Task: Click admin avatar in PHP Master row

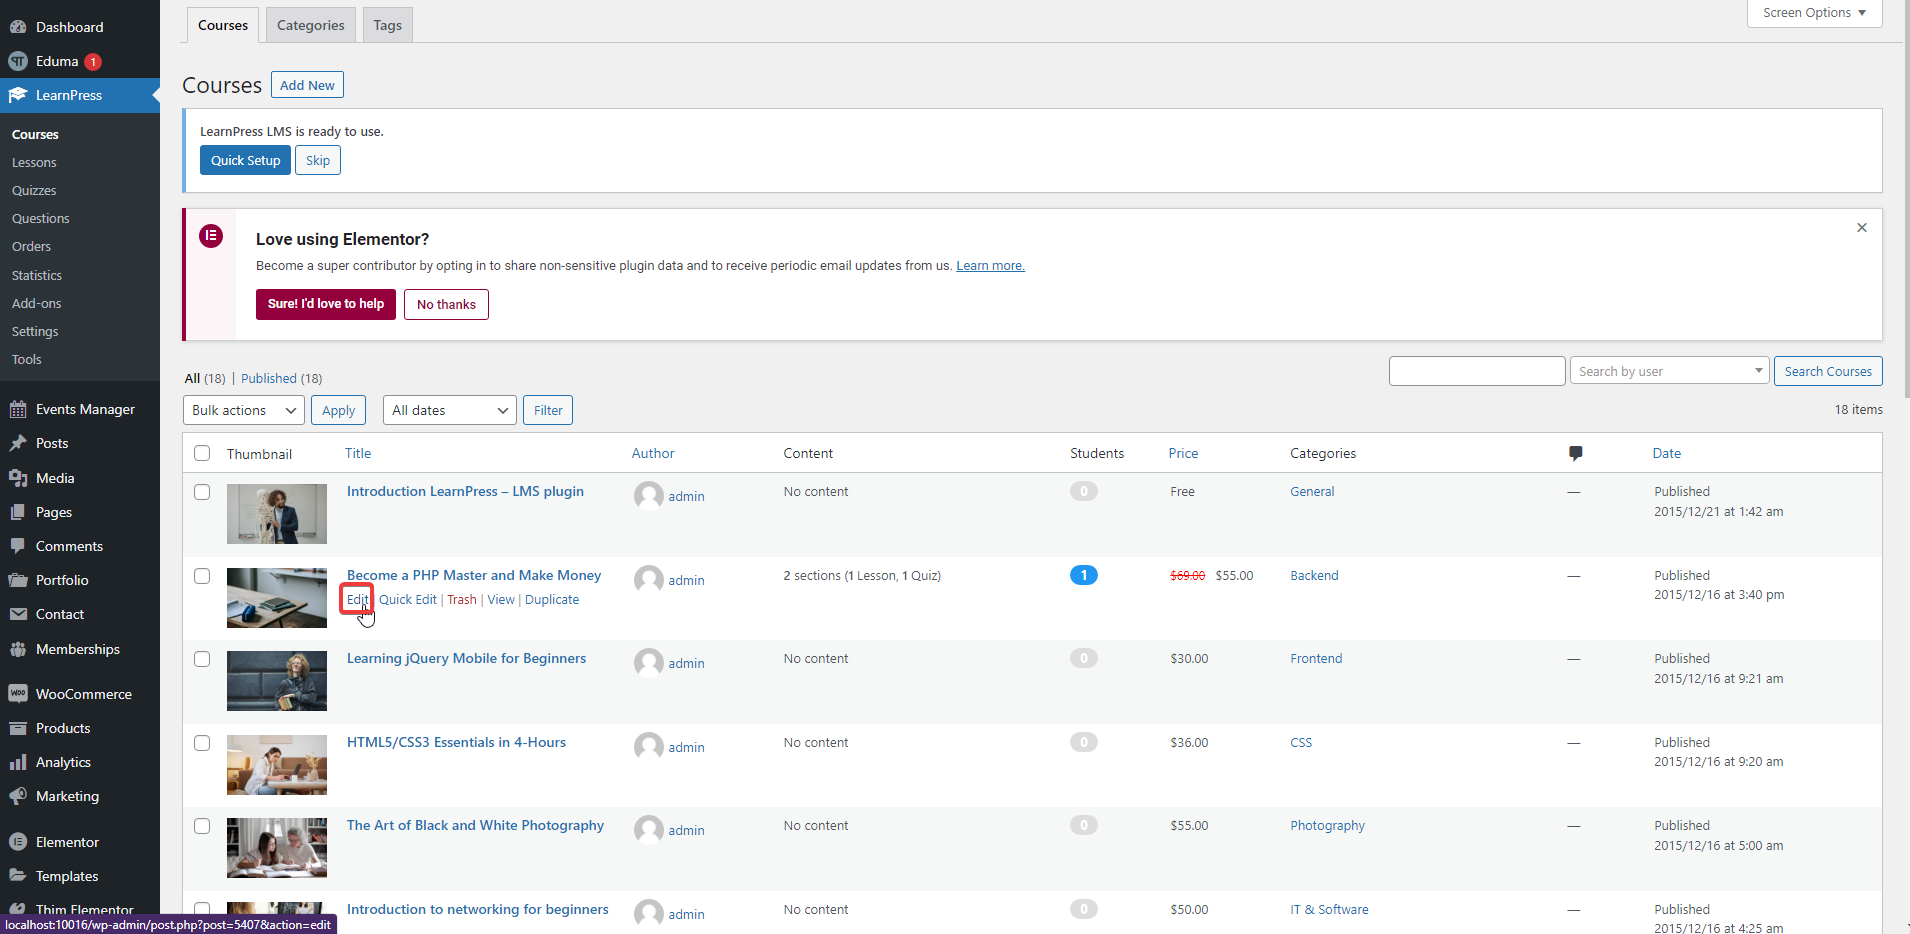Action: [649, 580]
